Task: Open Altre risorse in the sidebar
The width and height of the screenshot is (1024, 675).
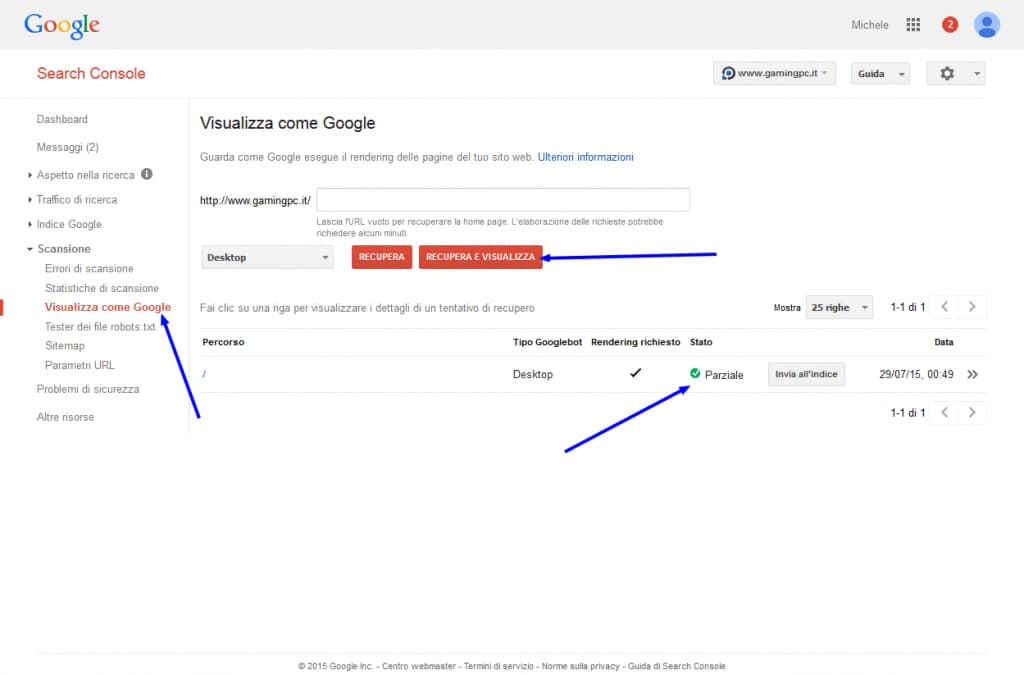Action: (x=65, y=417)
